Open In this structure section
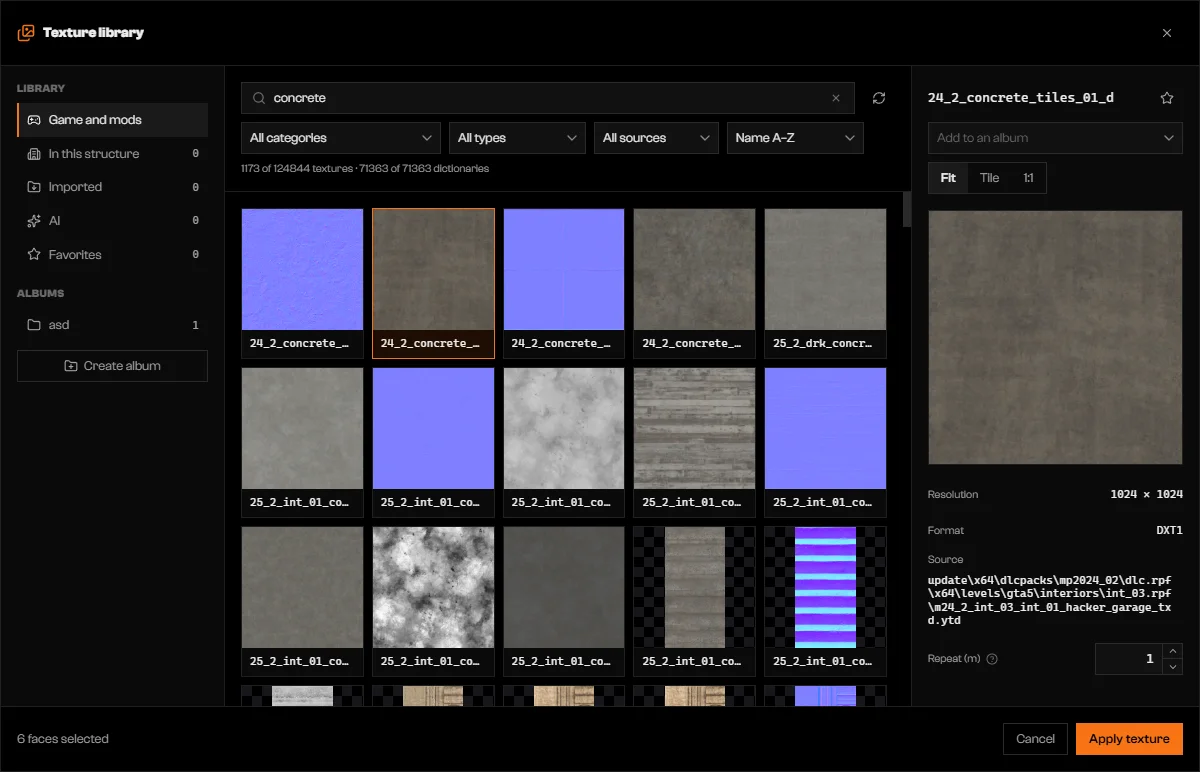Screen dimensions: 1200x772 pyautogui.click(x=112, y=154)
